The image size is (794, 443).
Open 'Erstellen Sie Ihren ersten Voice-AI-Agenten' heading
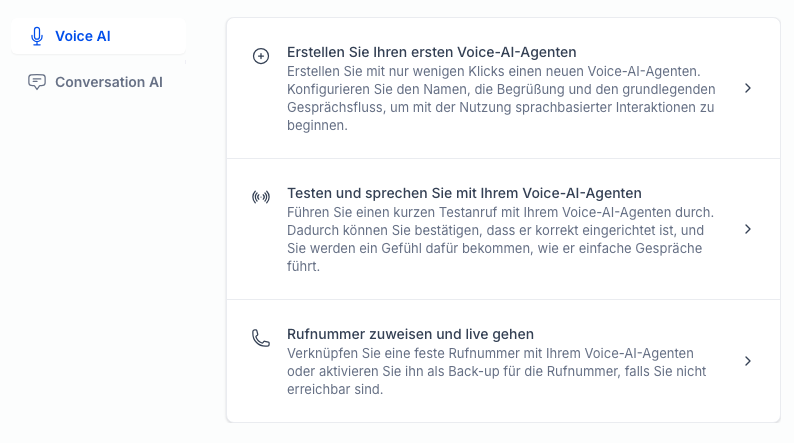432,51
